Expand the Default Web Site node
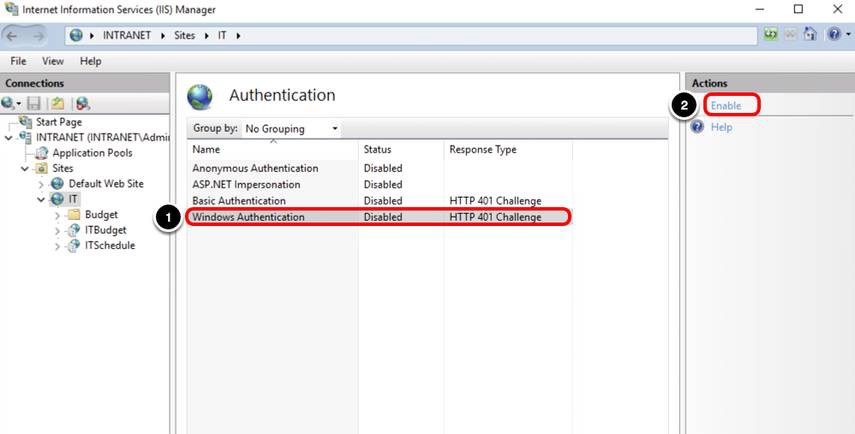This screenshot has width=855, height=434. pyautogui.click(x=41, y=184)
